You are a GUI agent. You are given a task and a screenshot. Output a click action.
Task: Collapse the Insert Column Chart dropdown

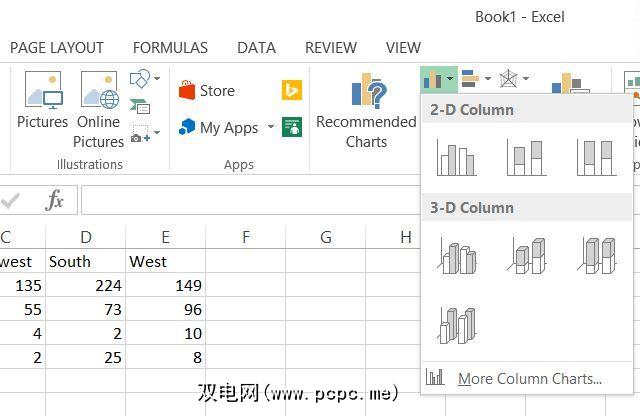[438, 79]
